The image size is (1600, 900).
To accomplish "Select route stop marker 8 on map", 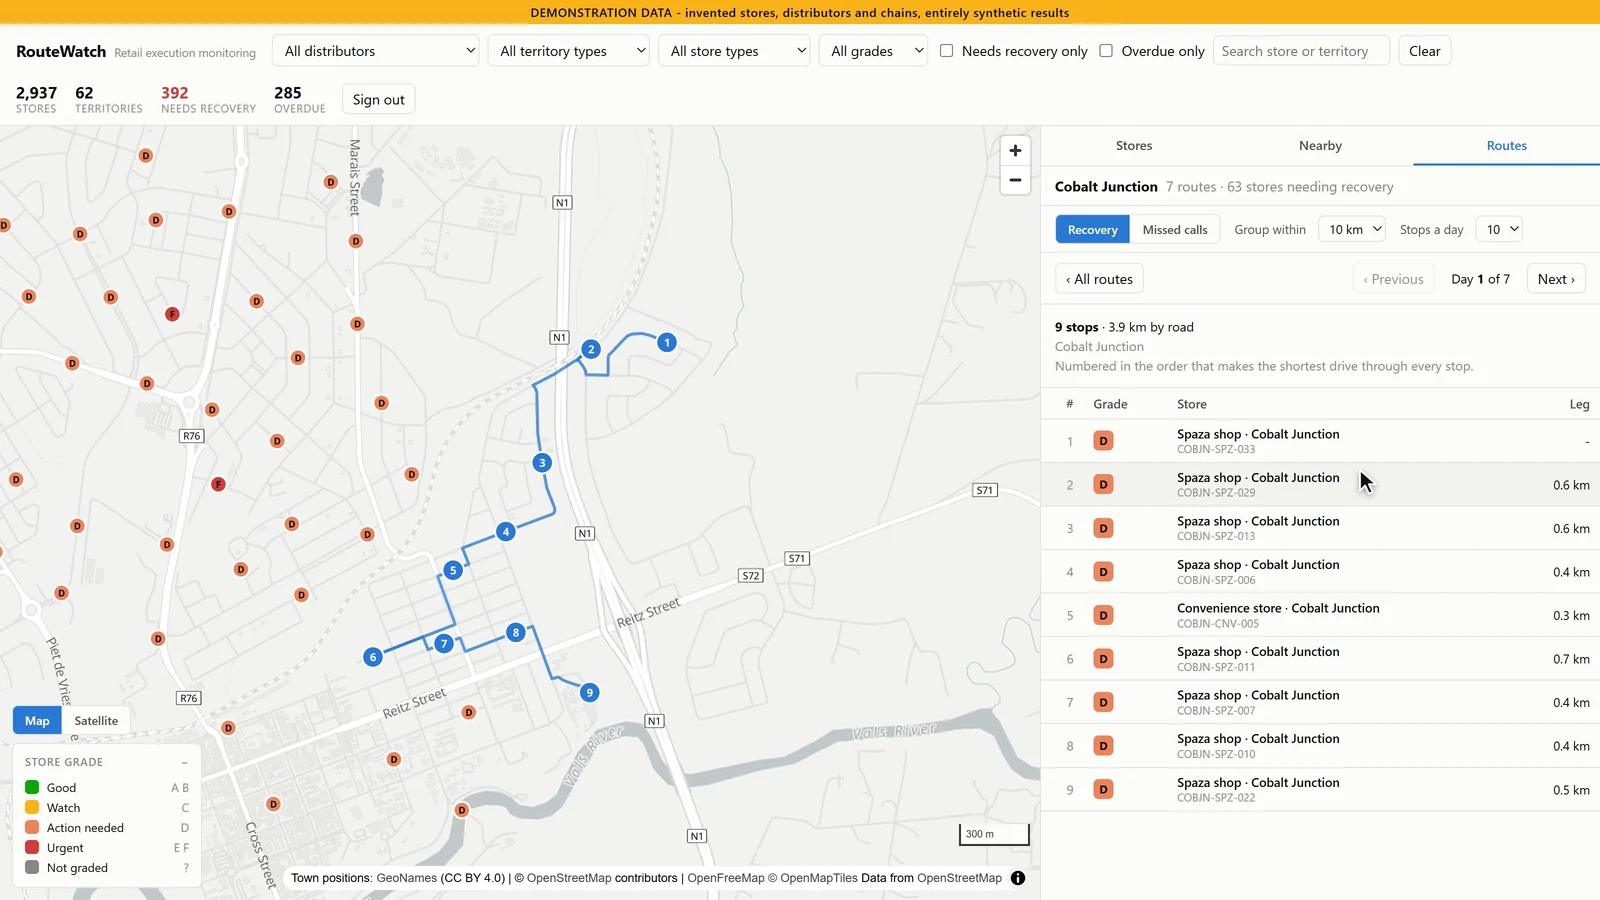I will [x=516, y=632].
